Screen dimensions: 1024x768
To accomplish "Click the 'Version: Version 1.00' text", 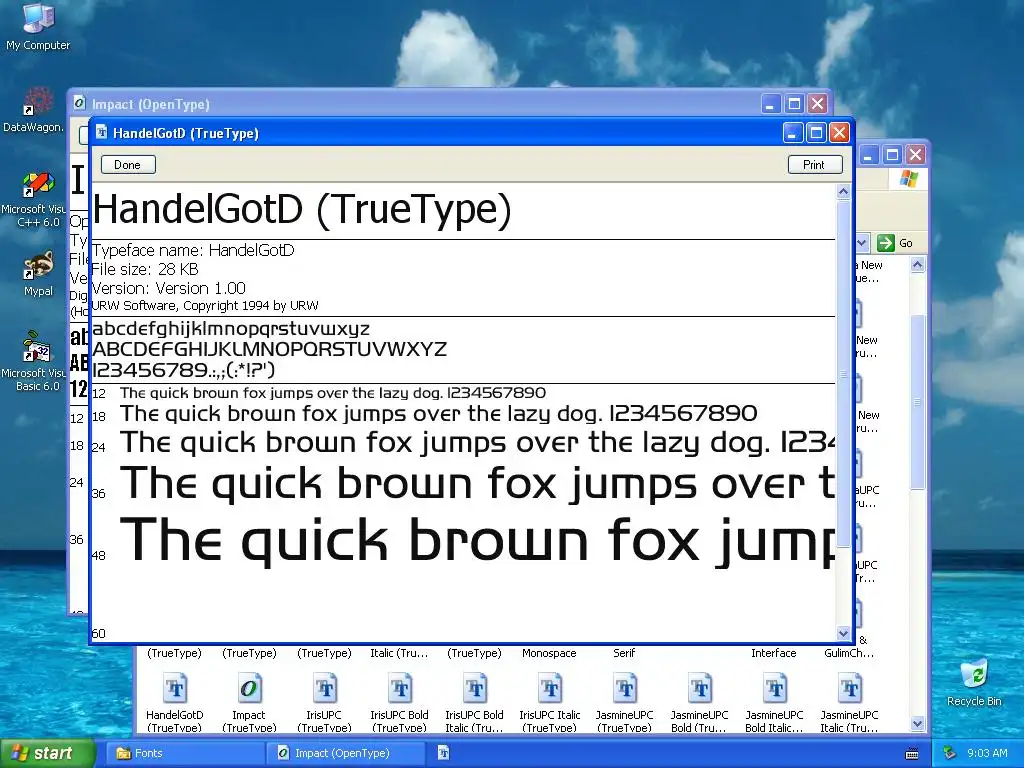I will (169, 288).
